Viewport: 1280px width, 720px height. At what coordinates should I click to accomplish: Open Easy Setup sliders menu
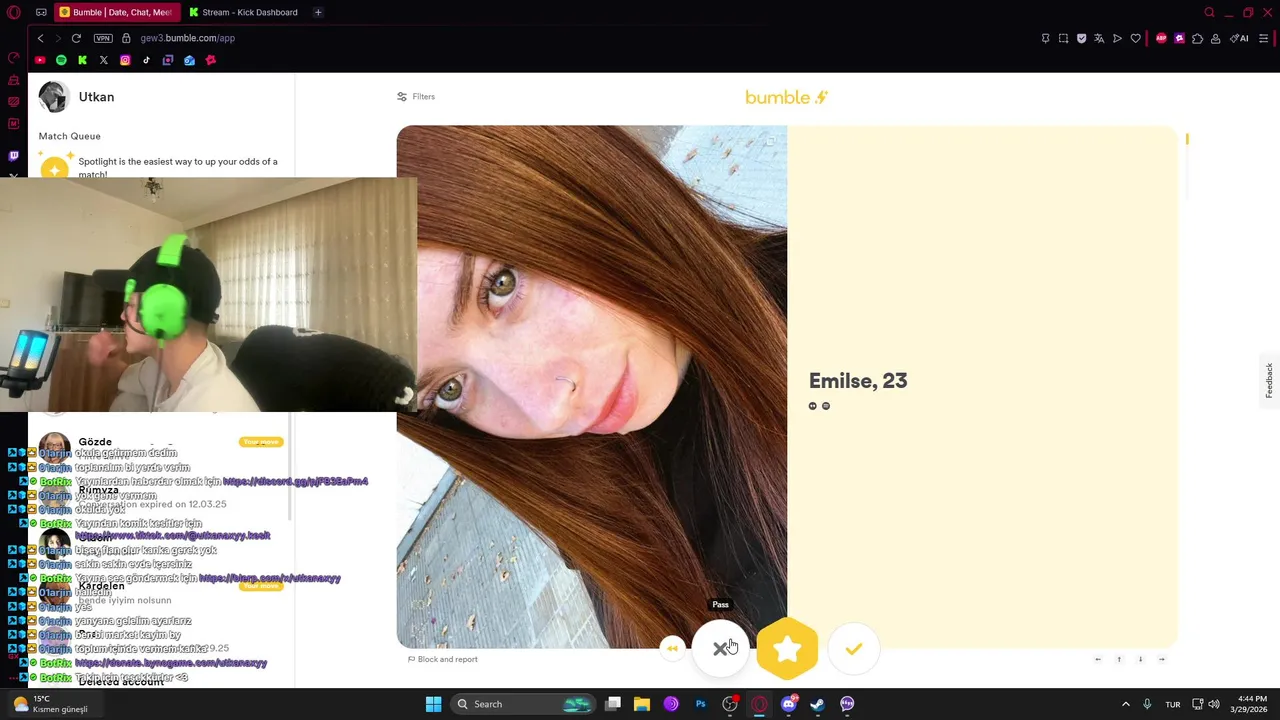[1264, 38]
